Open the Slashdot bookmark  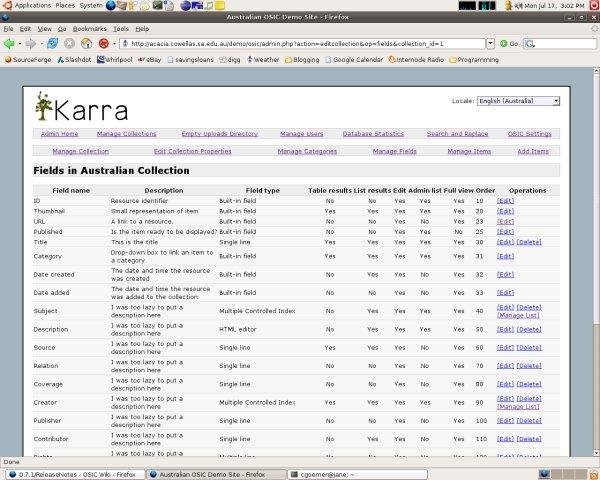click(x=74, y=60)
